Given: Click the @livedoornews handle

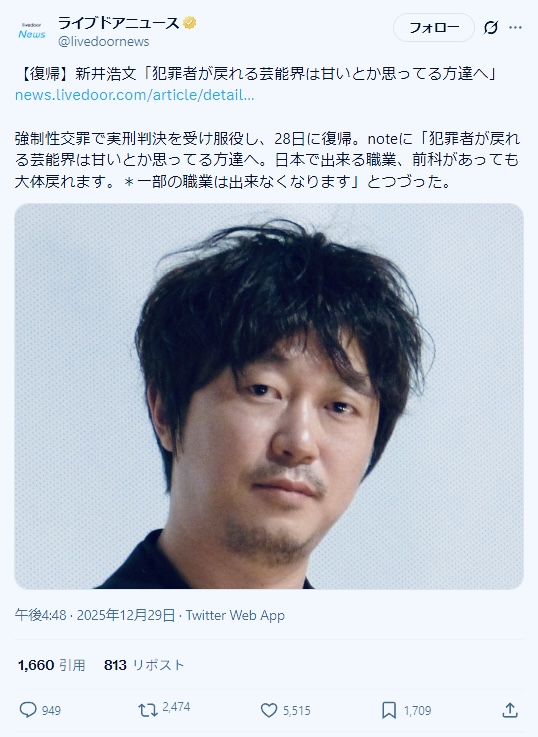Looking at the screenshot, I should pos(103,42).
